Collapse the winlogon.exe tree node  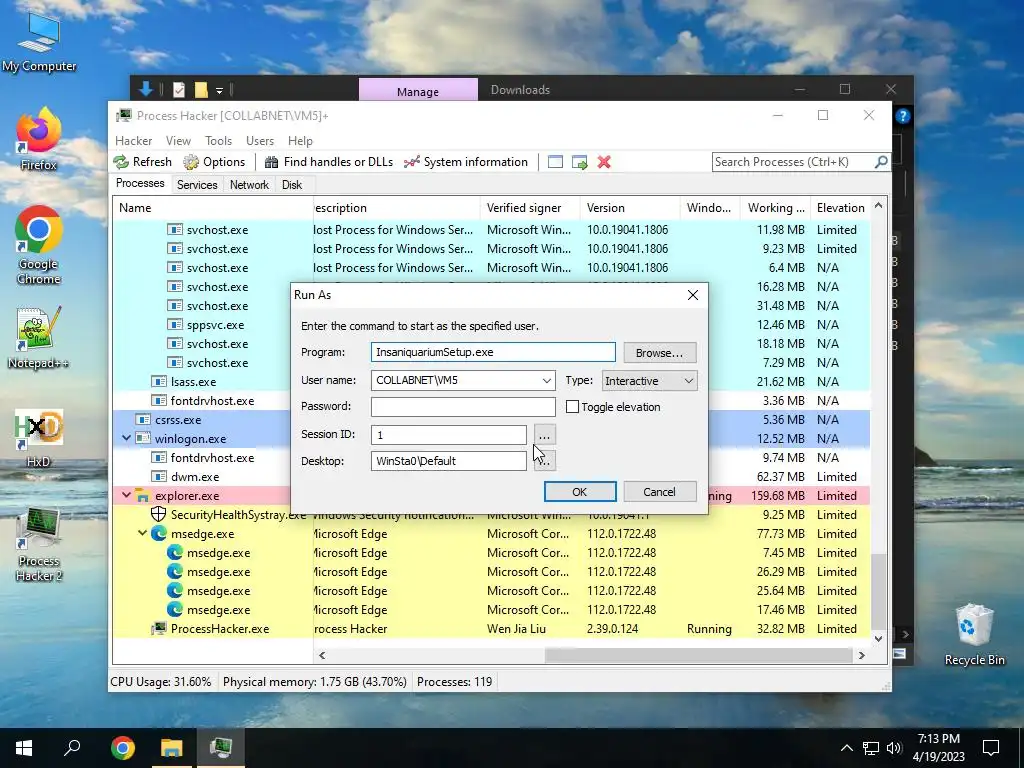tap(126, 438)
